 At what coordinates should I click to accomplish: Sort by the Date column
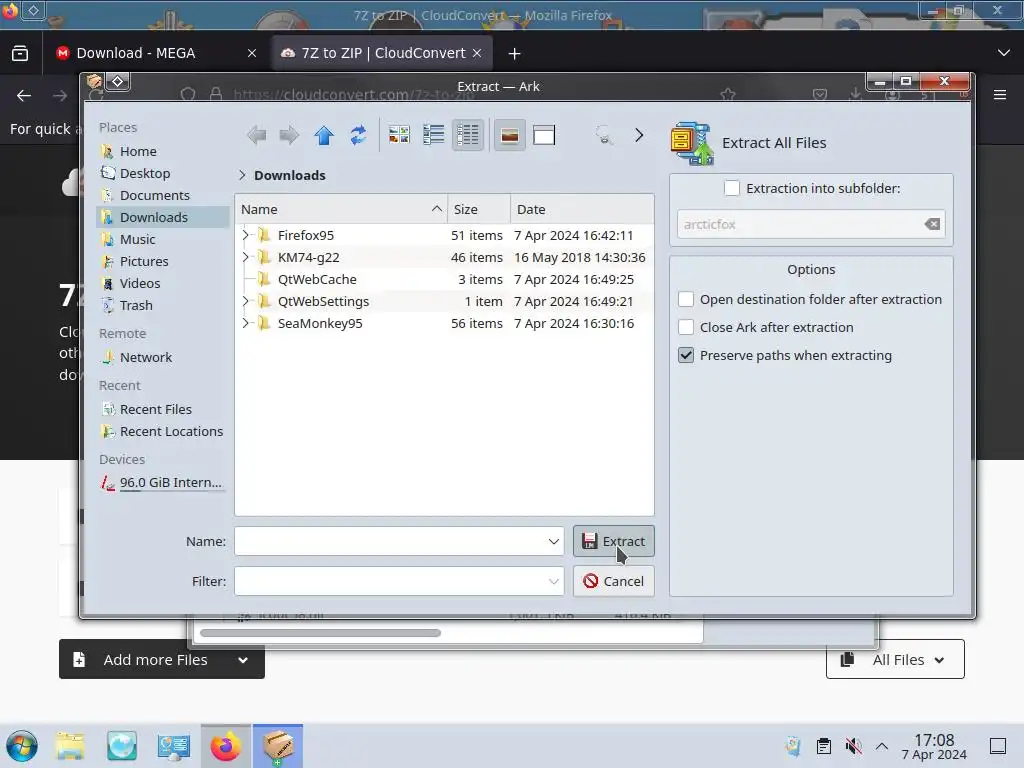582,209
